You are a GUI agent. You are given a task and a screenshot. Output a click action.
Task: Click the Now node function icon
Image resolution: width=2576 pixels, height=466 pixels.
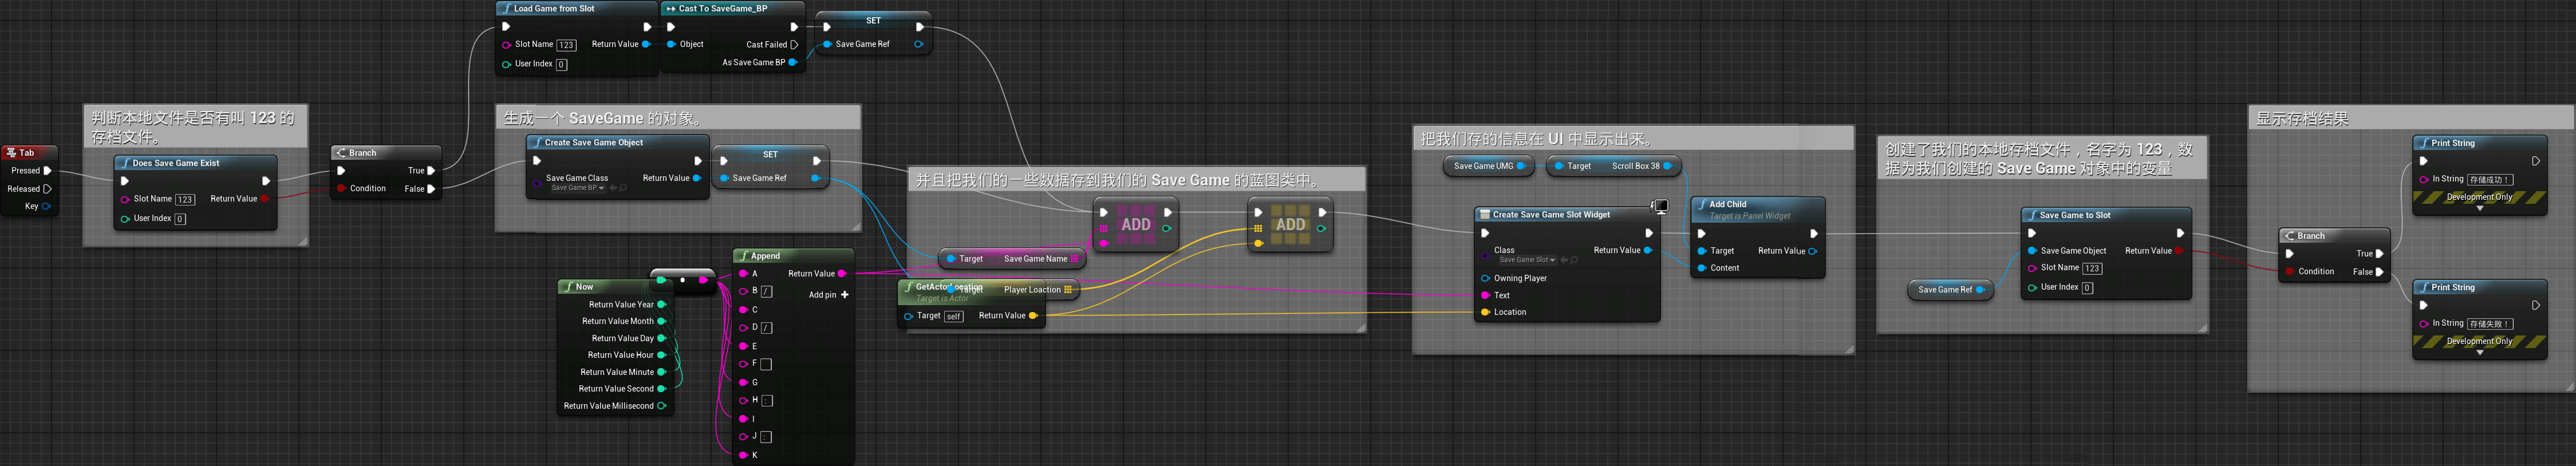(x=569, y=287)
